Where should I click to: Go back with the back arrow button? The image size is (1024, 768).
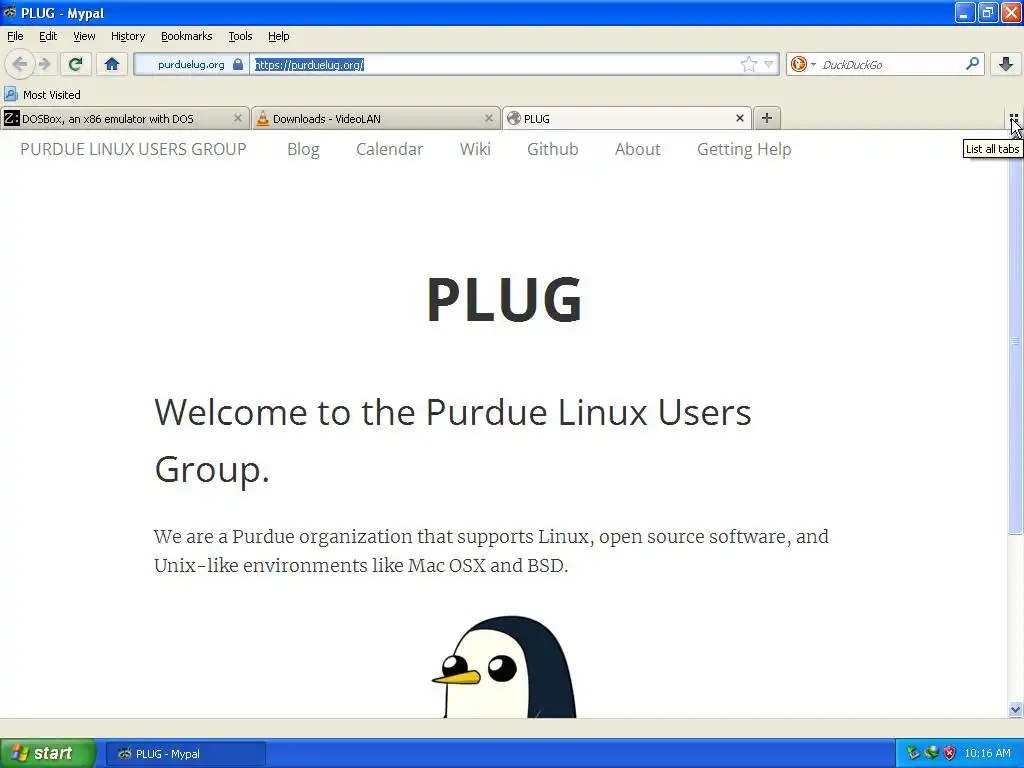[x=20, y=64]
